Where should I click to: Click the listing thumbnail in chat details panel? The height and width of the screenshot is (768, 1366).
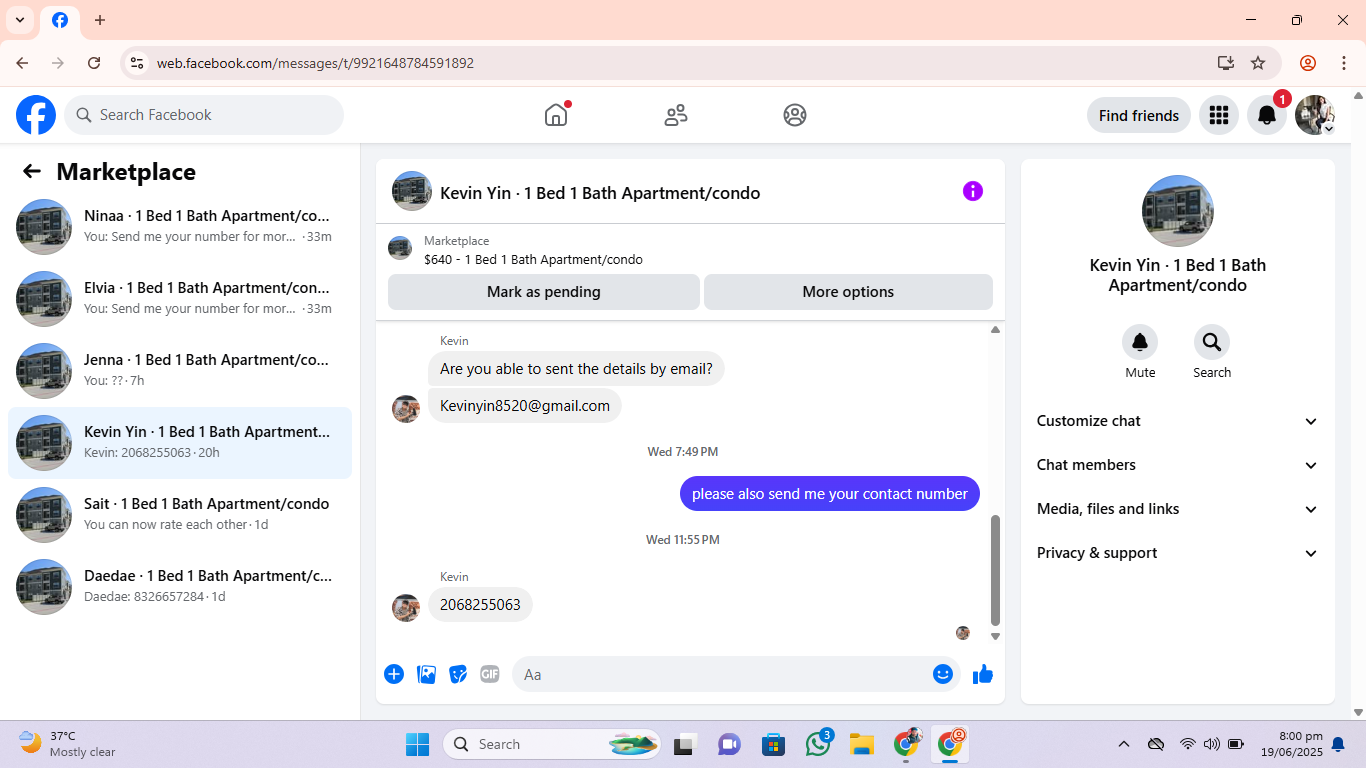(x=1178, y=211)
